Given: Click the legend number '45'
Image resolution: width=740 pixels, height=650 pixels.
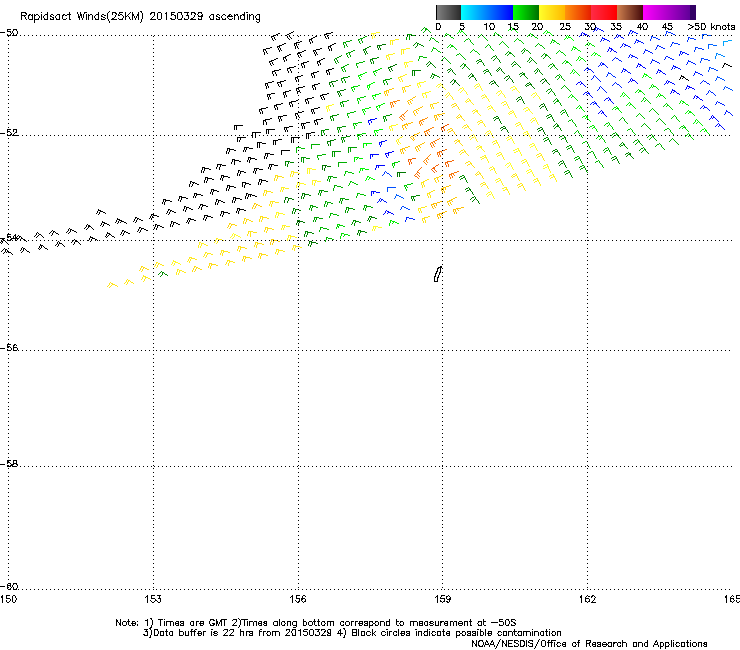Looking at the screenshot, I should [x=667, y=27].
